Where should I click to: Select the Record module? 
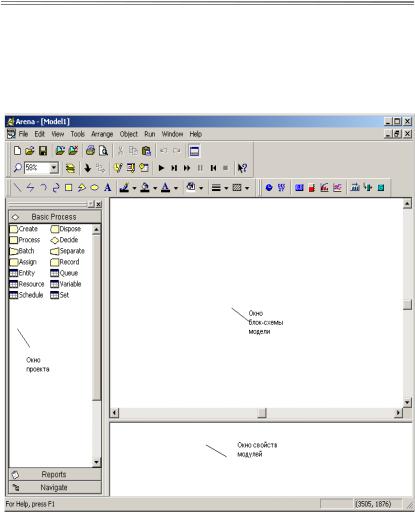pos(65,262)
